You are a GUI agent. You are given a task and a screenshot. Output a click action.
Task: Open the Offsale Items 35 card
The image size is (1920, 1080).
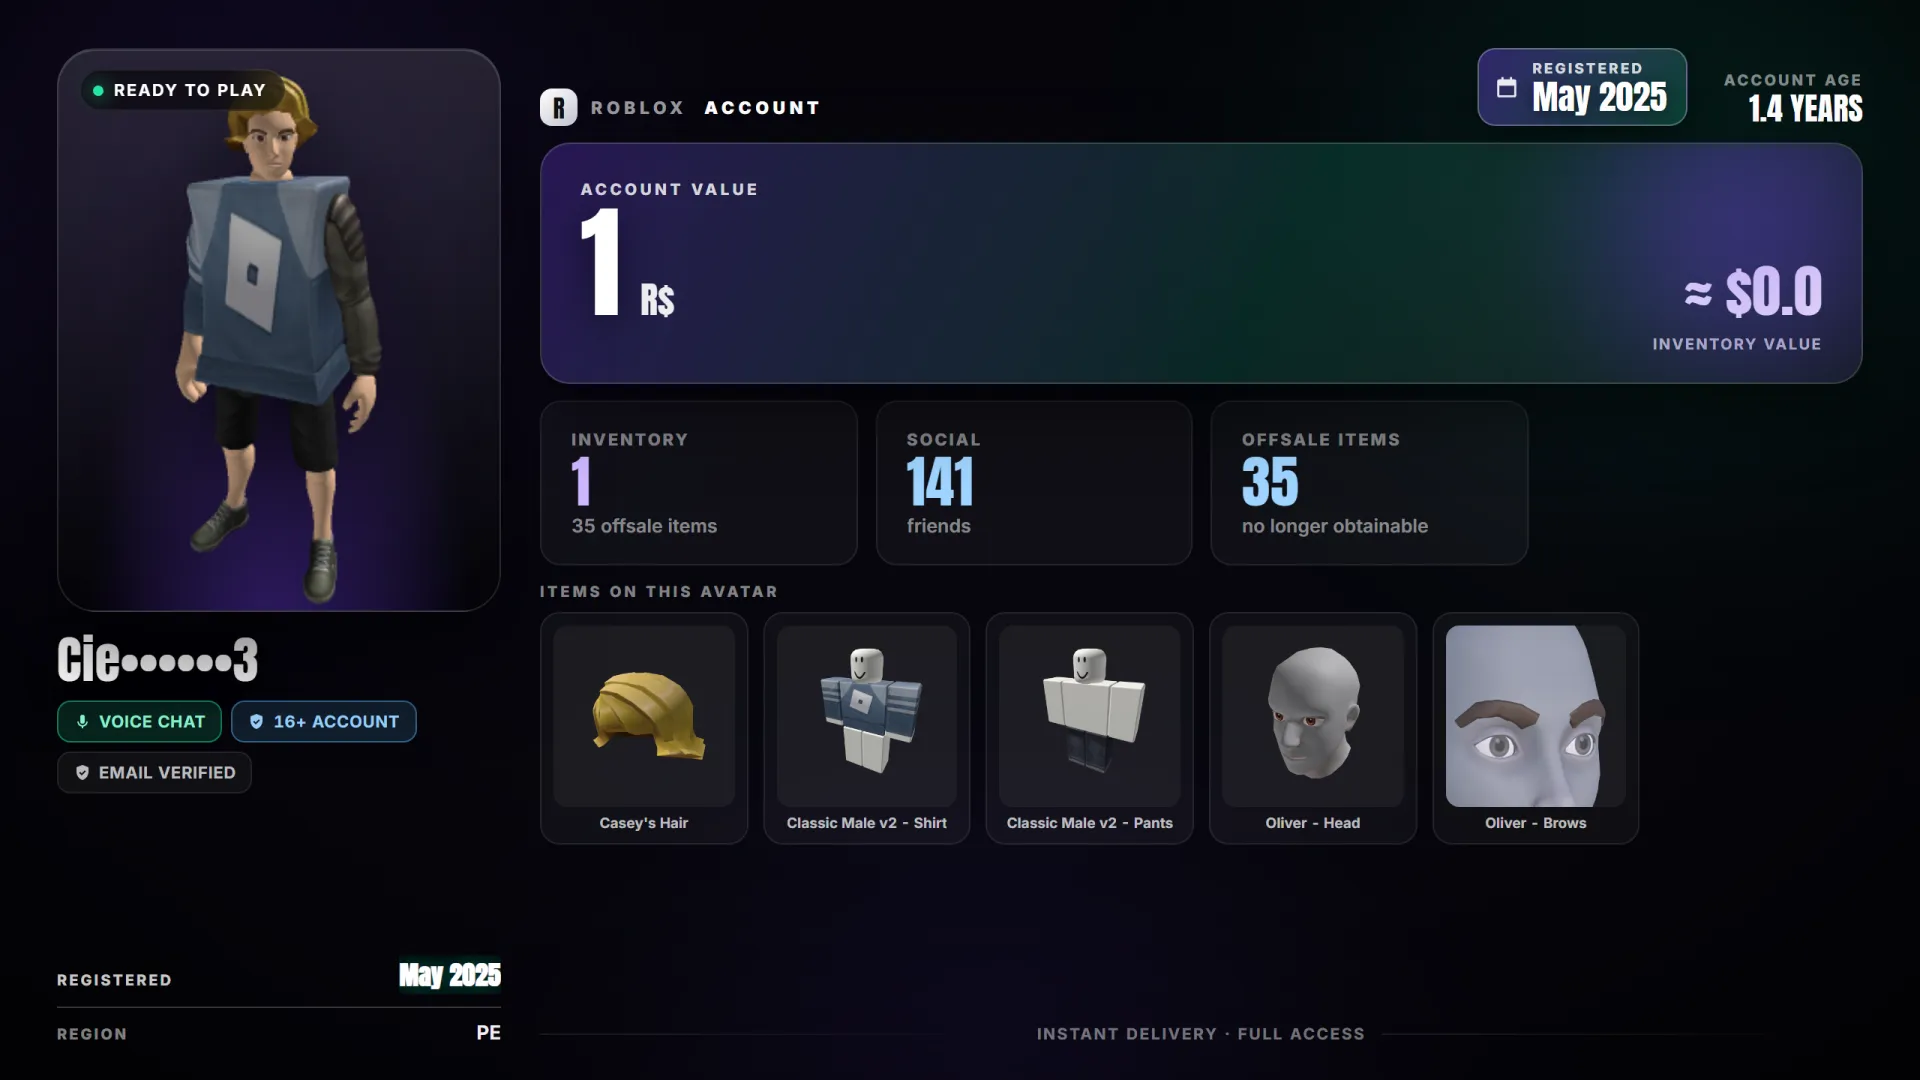click(x=1369, y=483)
